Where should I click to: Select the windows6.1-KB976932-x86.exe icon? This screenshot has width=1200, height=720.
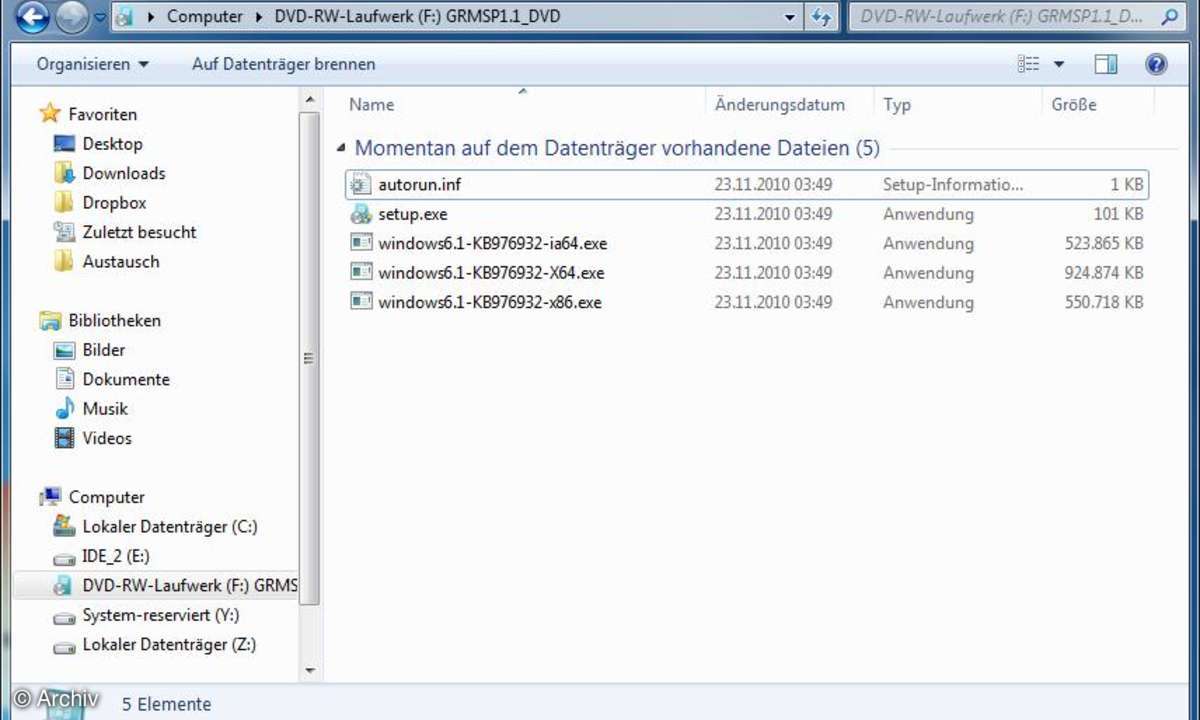point(361,302)
